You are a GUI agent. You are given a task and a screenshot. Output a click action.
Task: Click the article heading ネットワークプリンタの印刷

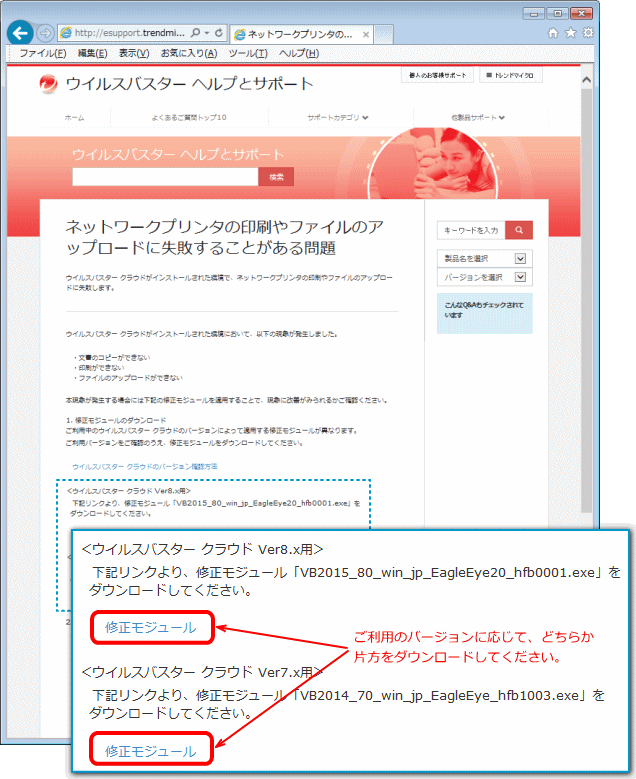[225, 237]
